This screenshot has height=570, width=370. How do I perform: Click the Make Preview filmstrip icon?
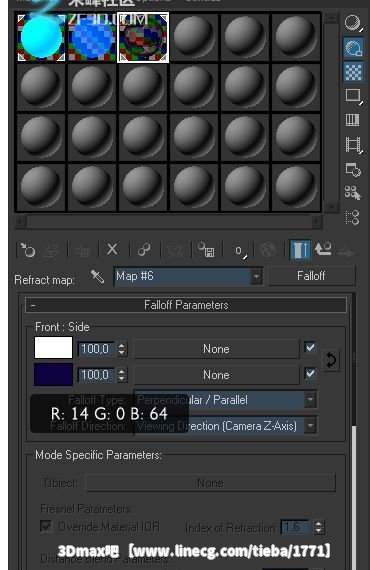(353, 144)
